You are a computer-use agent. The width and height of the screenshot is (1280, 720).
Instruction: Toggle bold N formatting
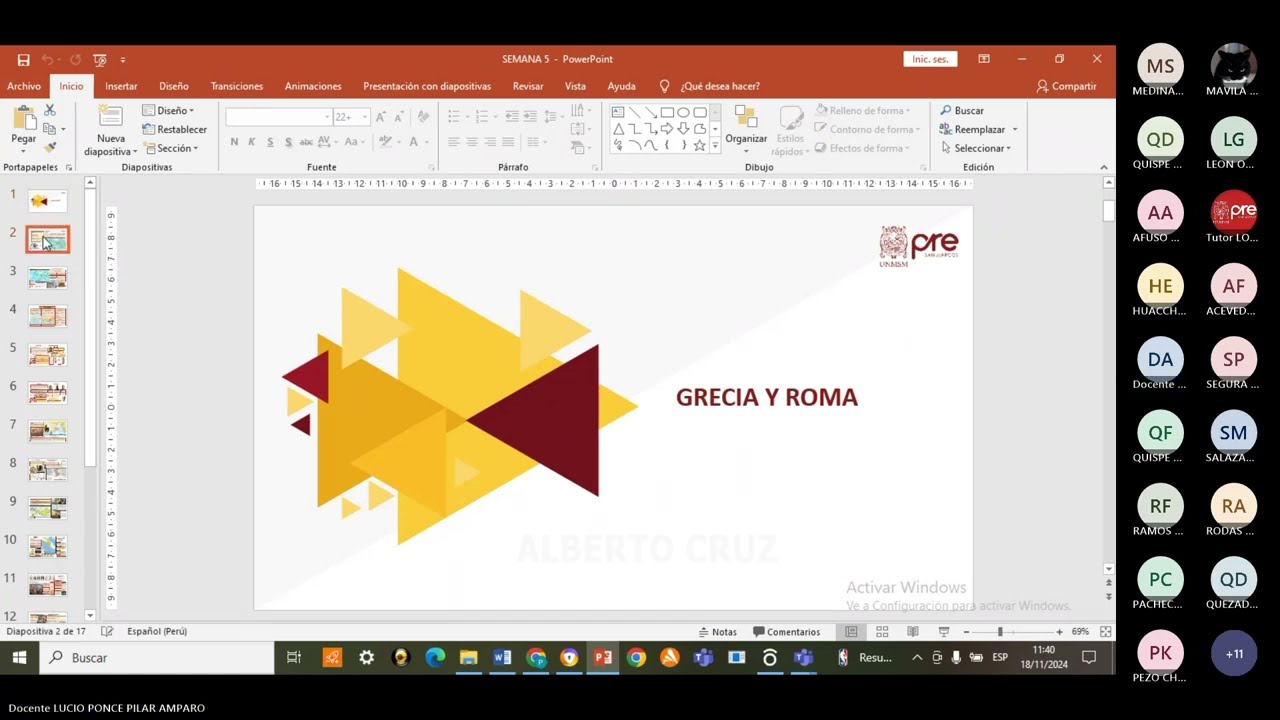coord(234,142)
